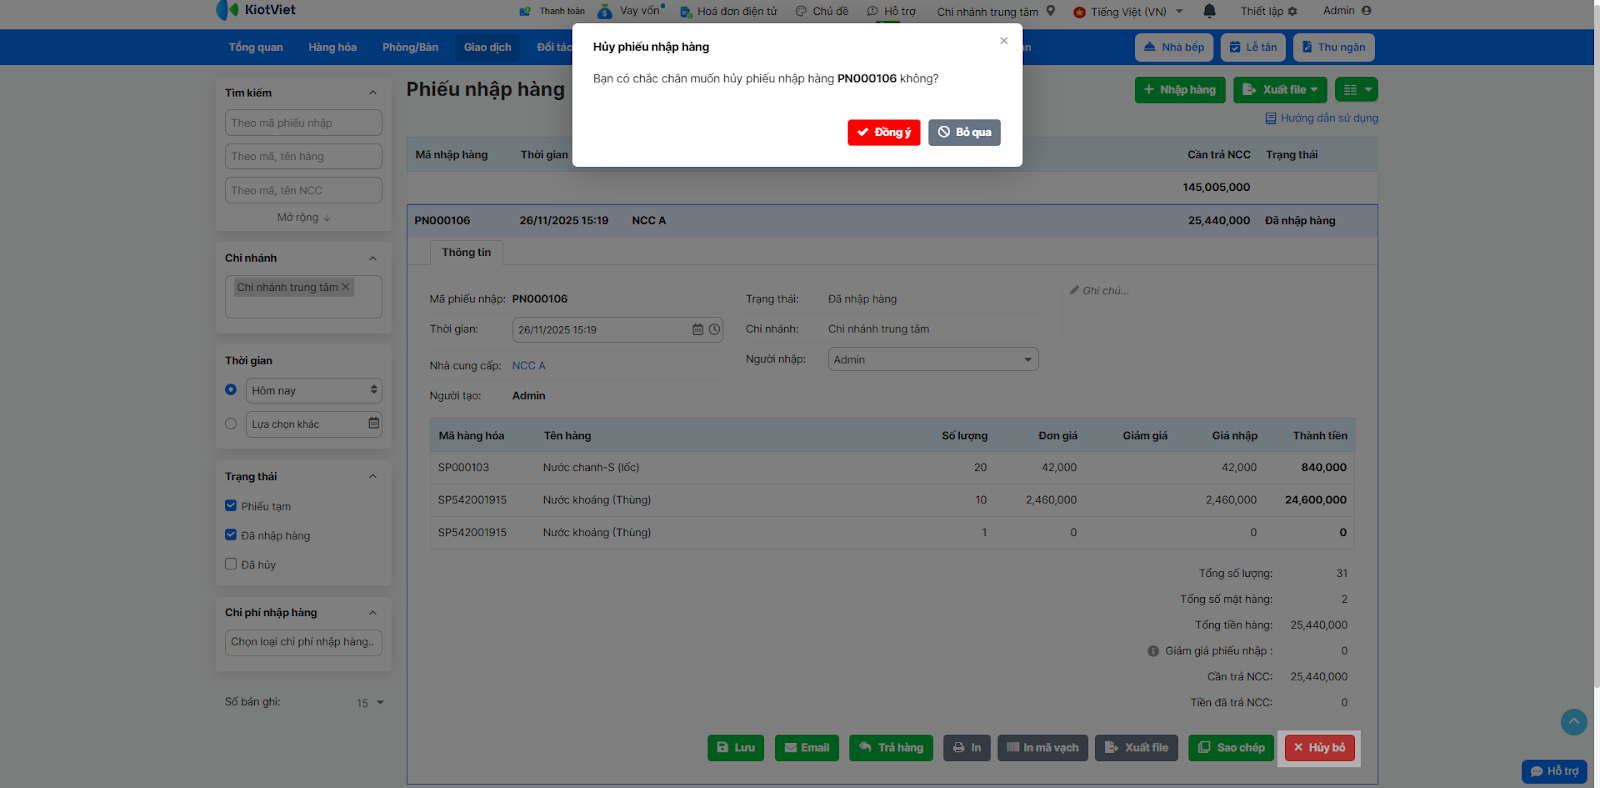Click the location pin beside Chi nhánh trung tâm
The height and width of the screenshot is (788, 1600).
(1051, 11)
